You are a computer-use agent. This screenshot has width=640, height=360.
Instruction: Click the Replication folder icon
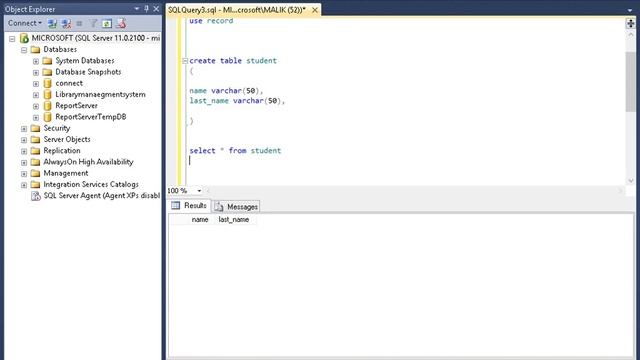point(36,151)
